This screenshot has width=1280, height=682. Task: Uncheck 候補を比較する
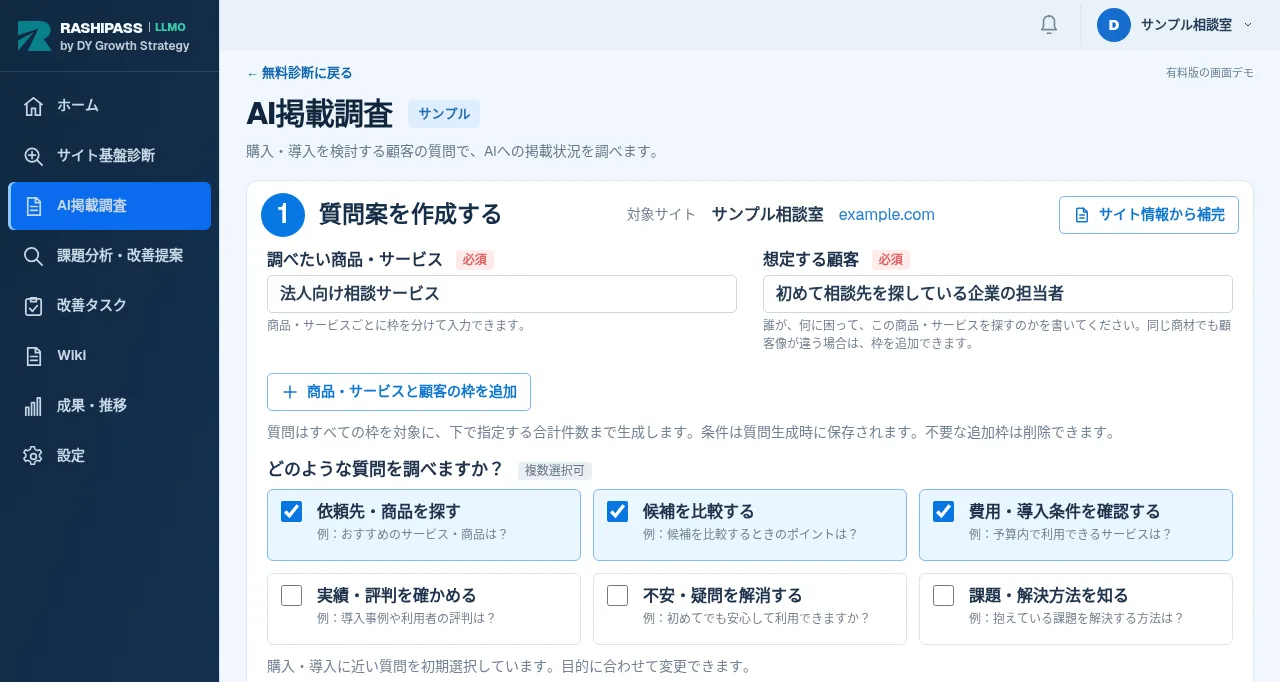[617, 511]
